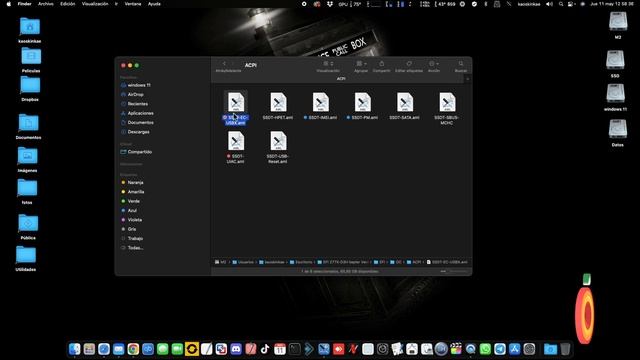The image size is (640, 360).
Task: Add a new Finder tab with plus button
Action: (x=468, y=78)
